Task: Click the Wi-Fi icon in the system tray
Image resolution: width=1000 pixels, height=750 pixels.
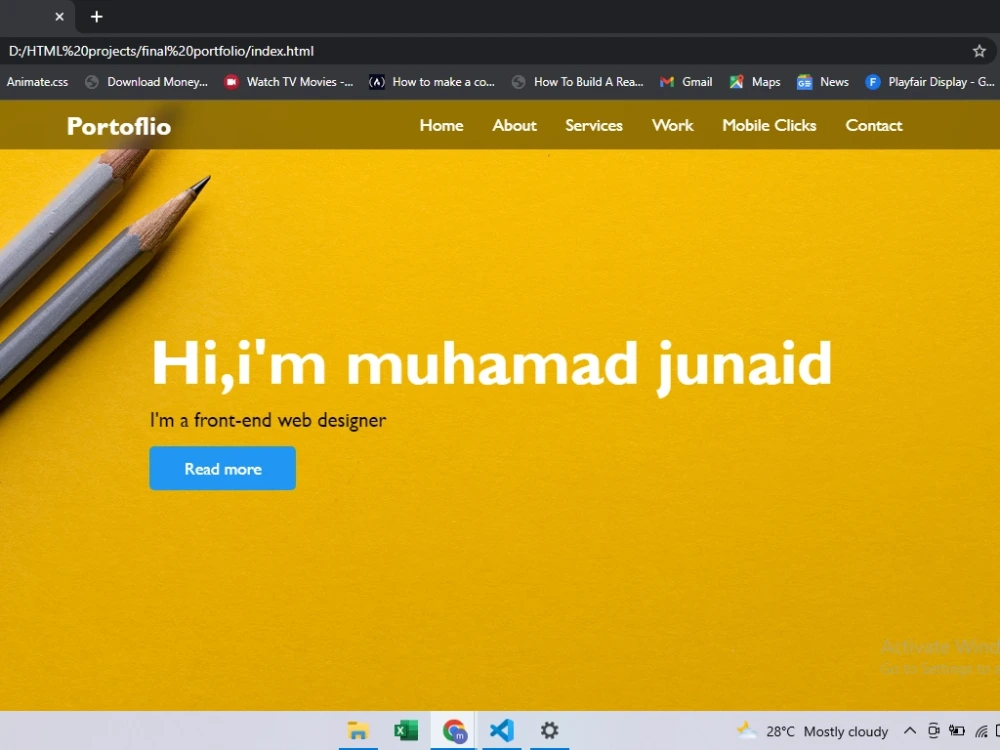Action: tap(981, 731)
